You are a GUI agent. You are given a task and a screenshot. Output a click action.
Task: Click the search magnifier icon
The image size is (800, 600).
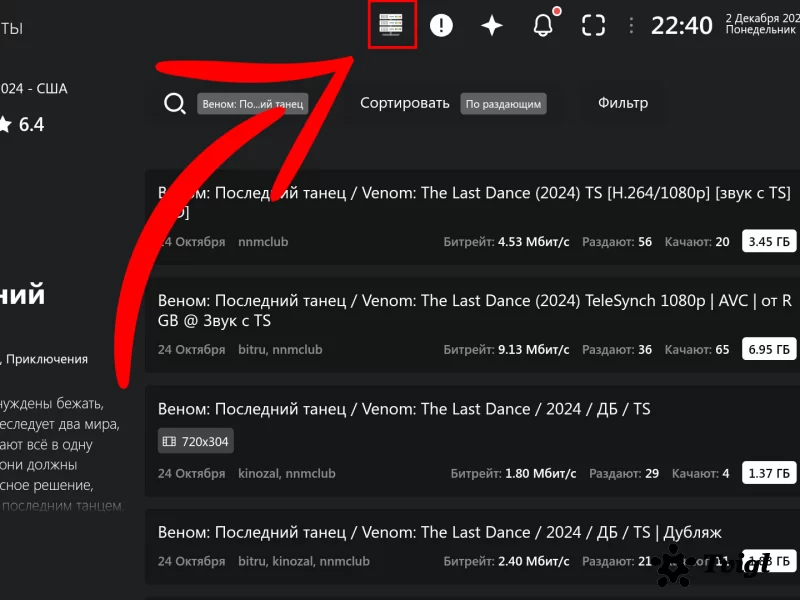point(175,104)
